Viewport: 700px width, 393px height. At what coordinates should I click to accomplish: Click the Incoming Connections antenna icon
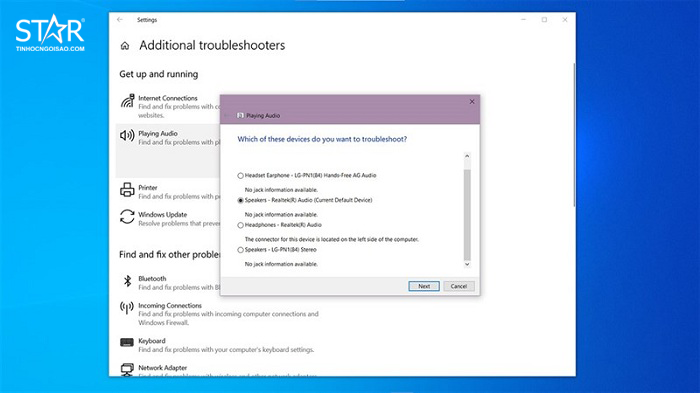(127, 308)
